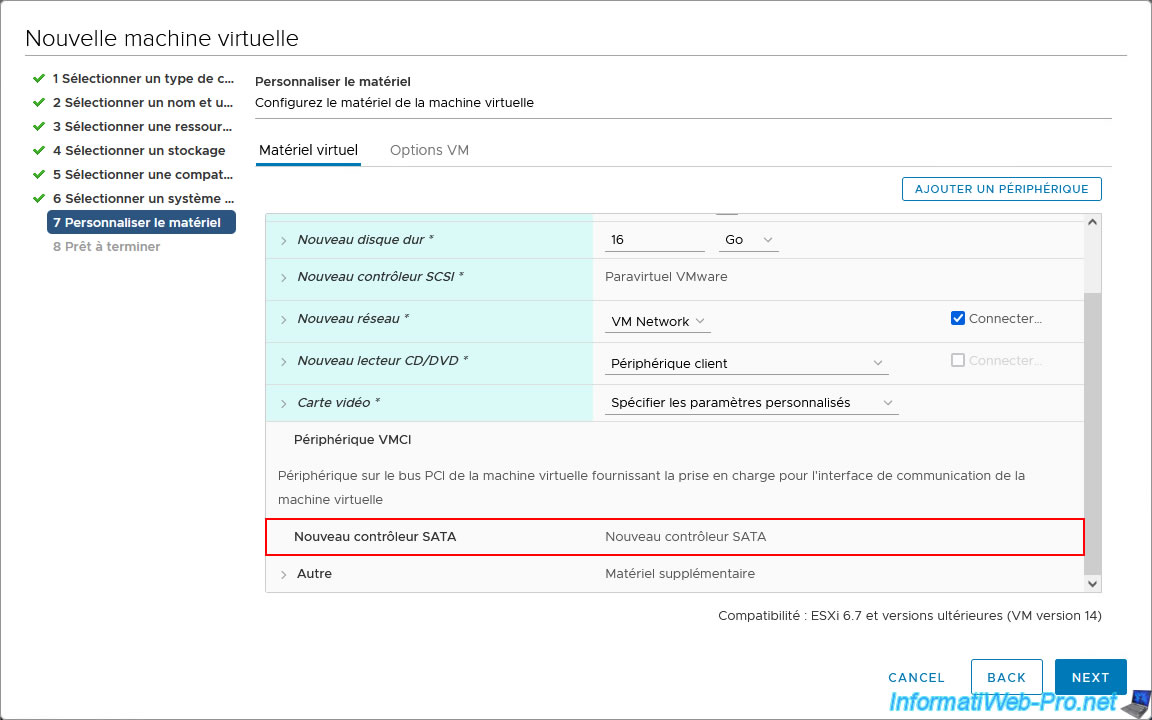
Task: Expand the Nouveau contrôleur SCSI row
Action: point(284,277)
